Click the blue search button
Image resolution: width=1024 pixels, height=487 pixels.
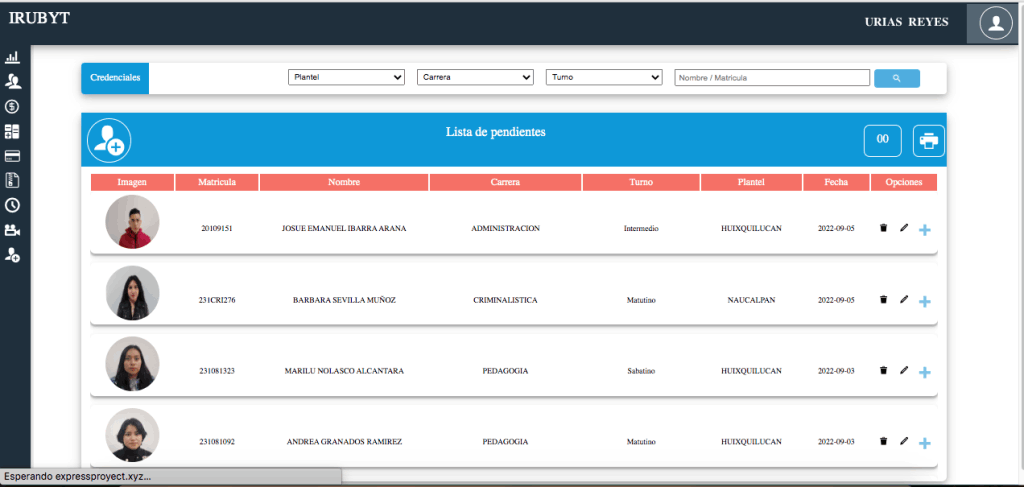(x=896, y=78)
